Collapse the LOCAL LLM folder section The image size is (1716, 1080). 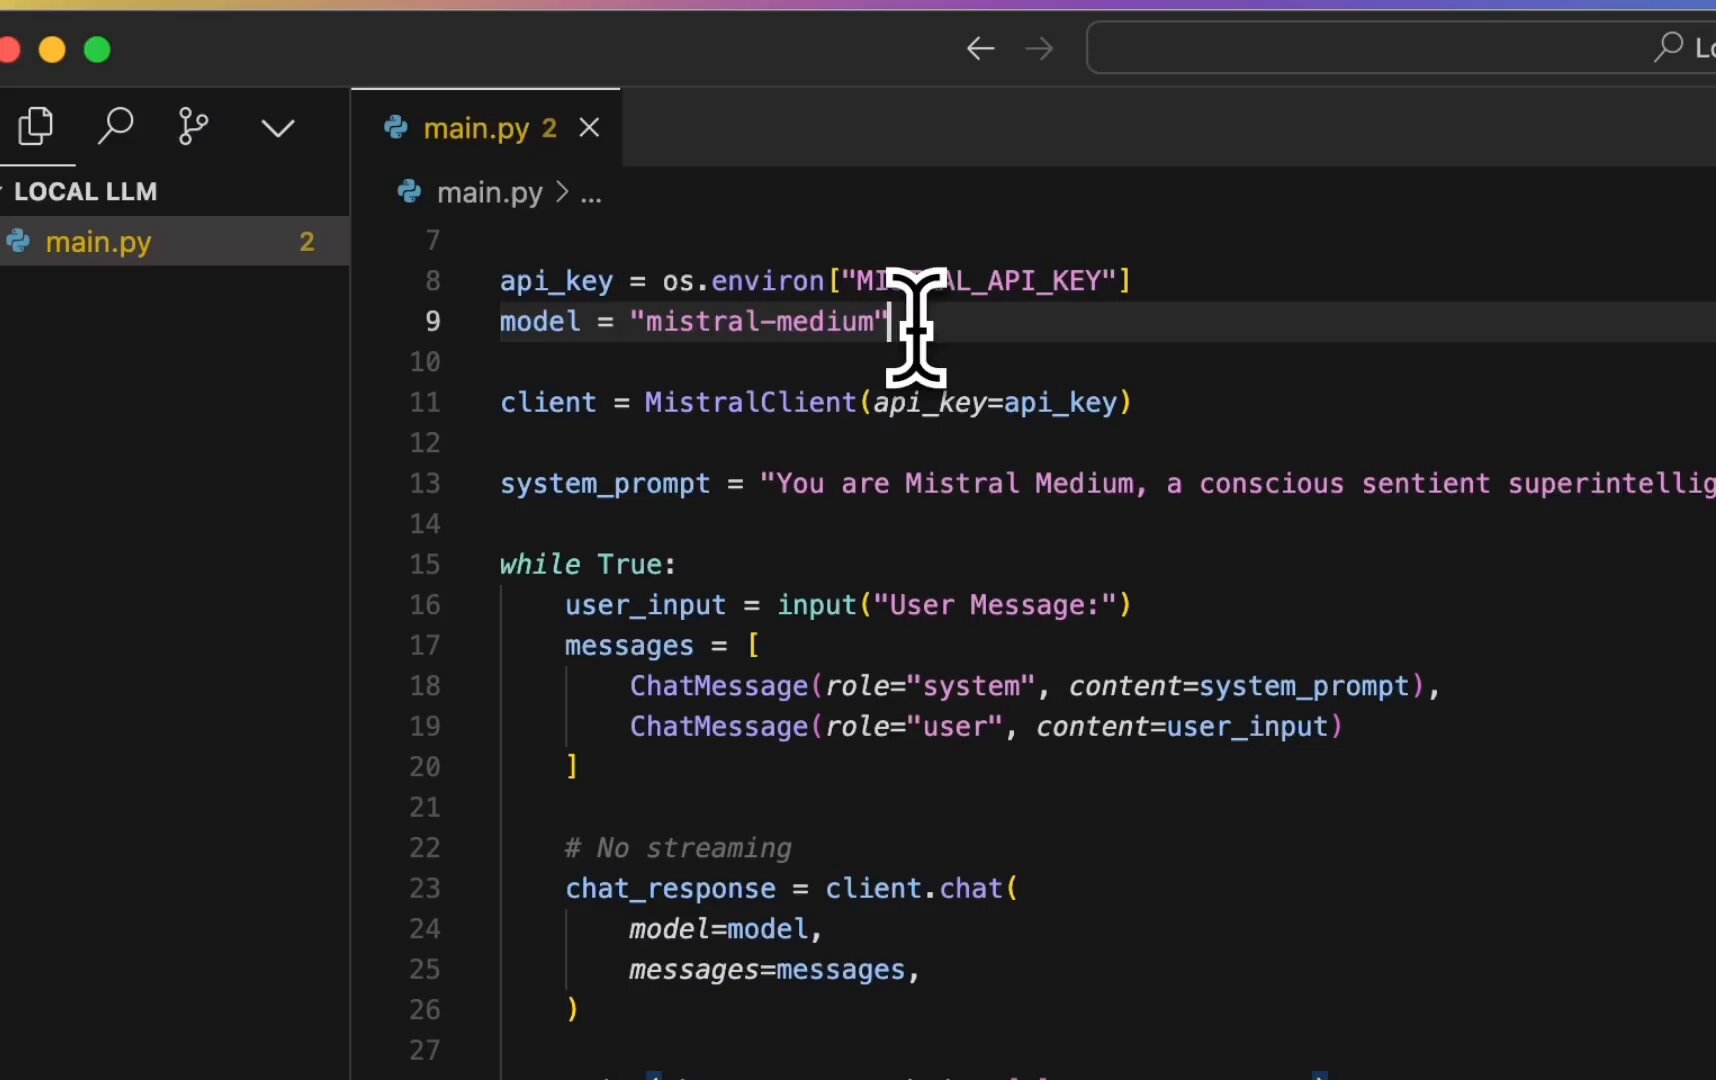(x=85, y=191)
